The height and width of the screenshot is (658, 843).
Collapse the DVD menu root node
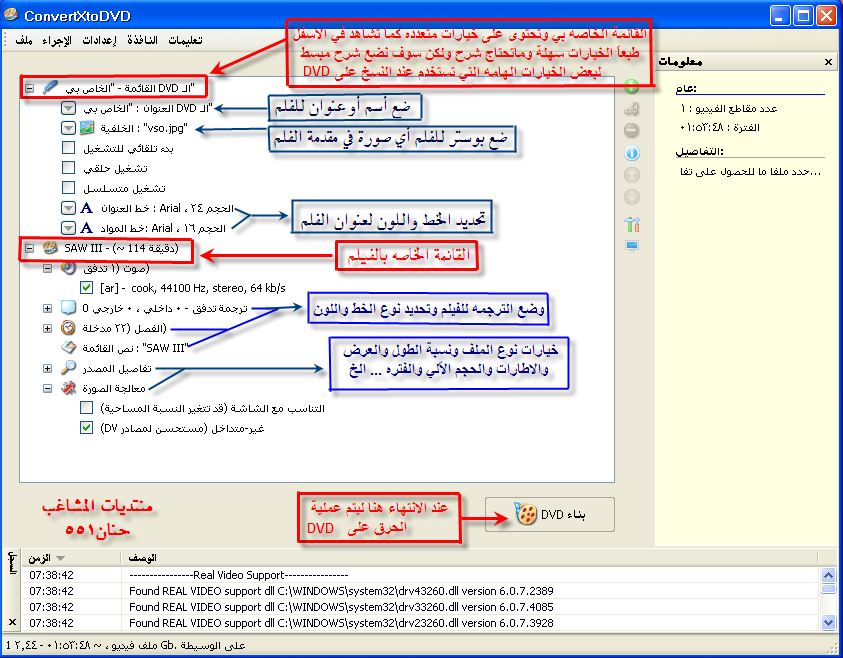click(x=29, y=87)
